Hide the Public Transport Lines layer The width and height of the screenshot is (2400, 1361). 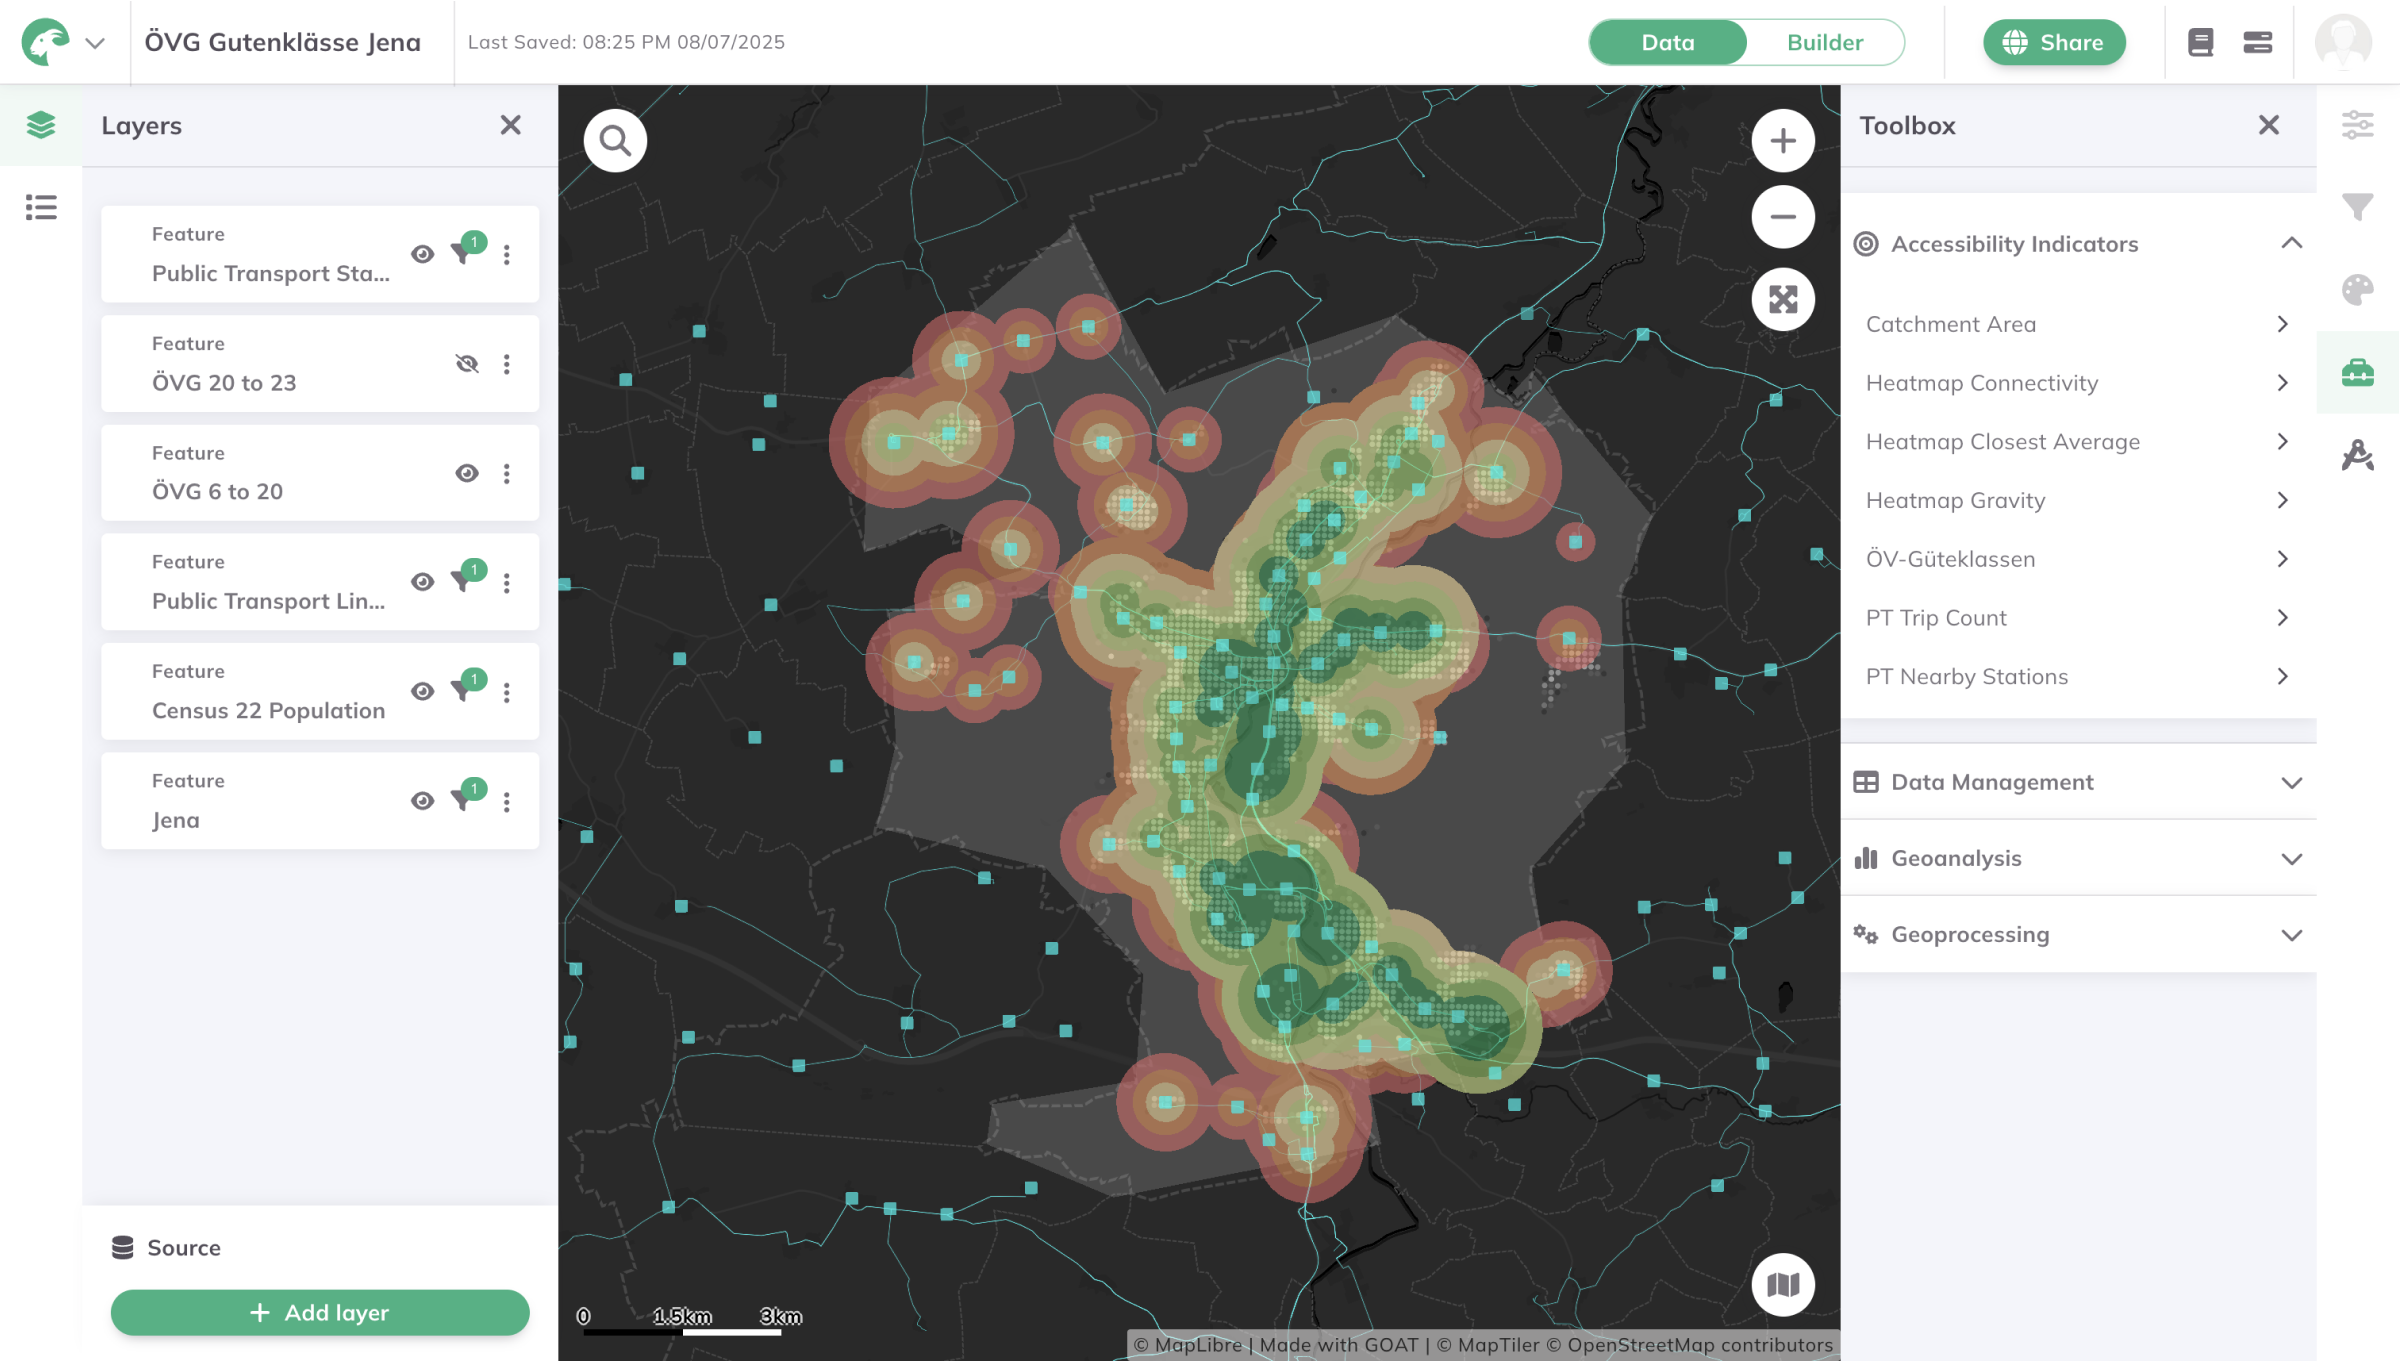pyautogui.click(x=423, y=582)
